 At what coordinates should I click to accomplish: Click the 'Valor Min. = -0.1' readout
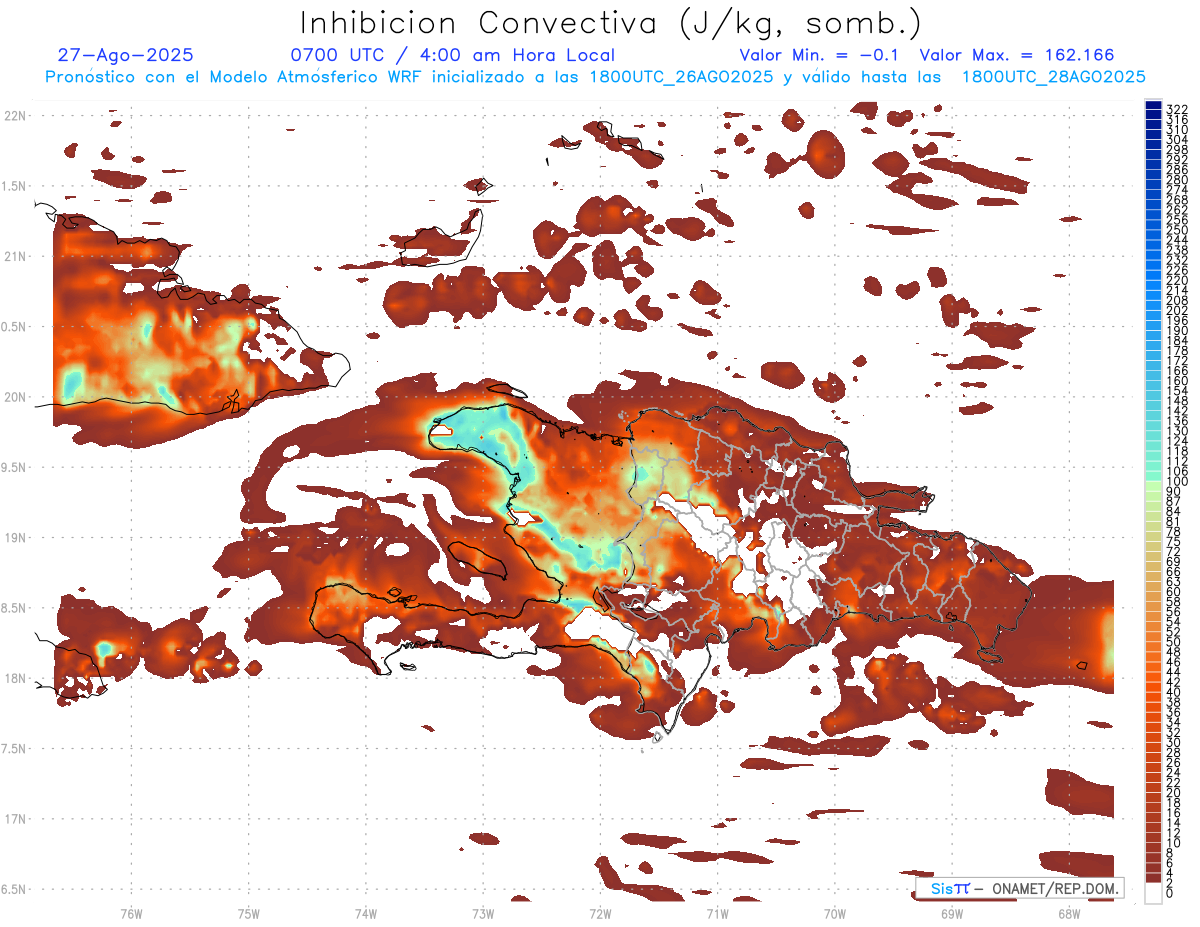click(820, 56)
